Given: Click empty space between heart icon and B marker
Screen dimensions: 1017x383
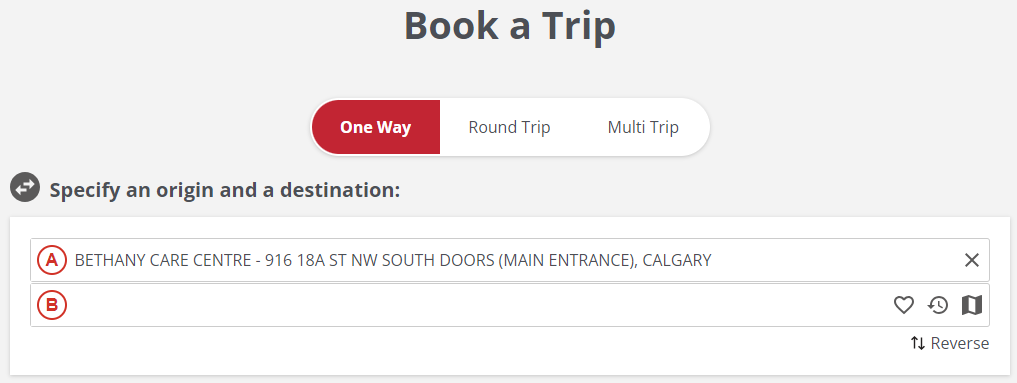Looking at the screenshot, I should pos(480,305).
